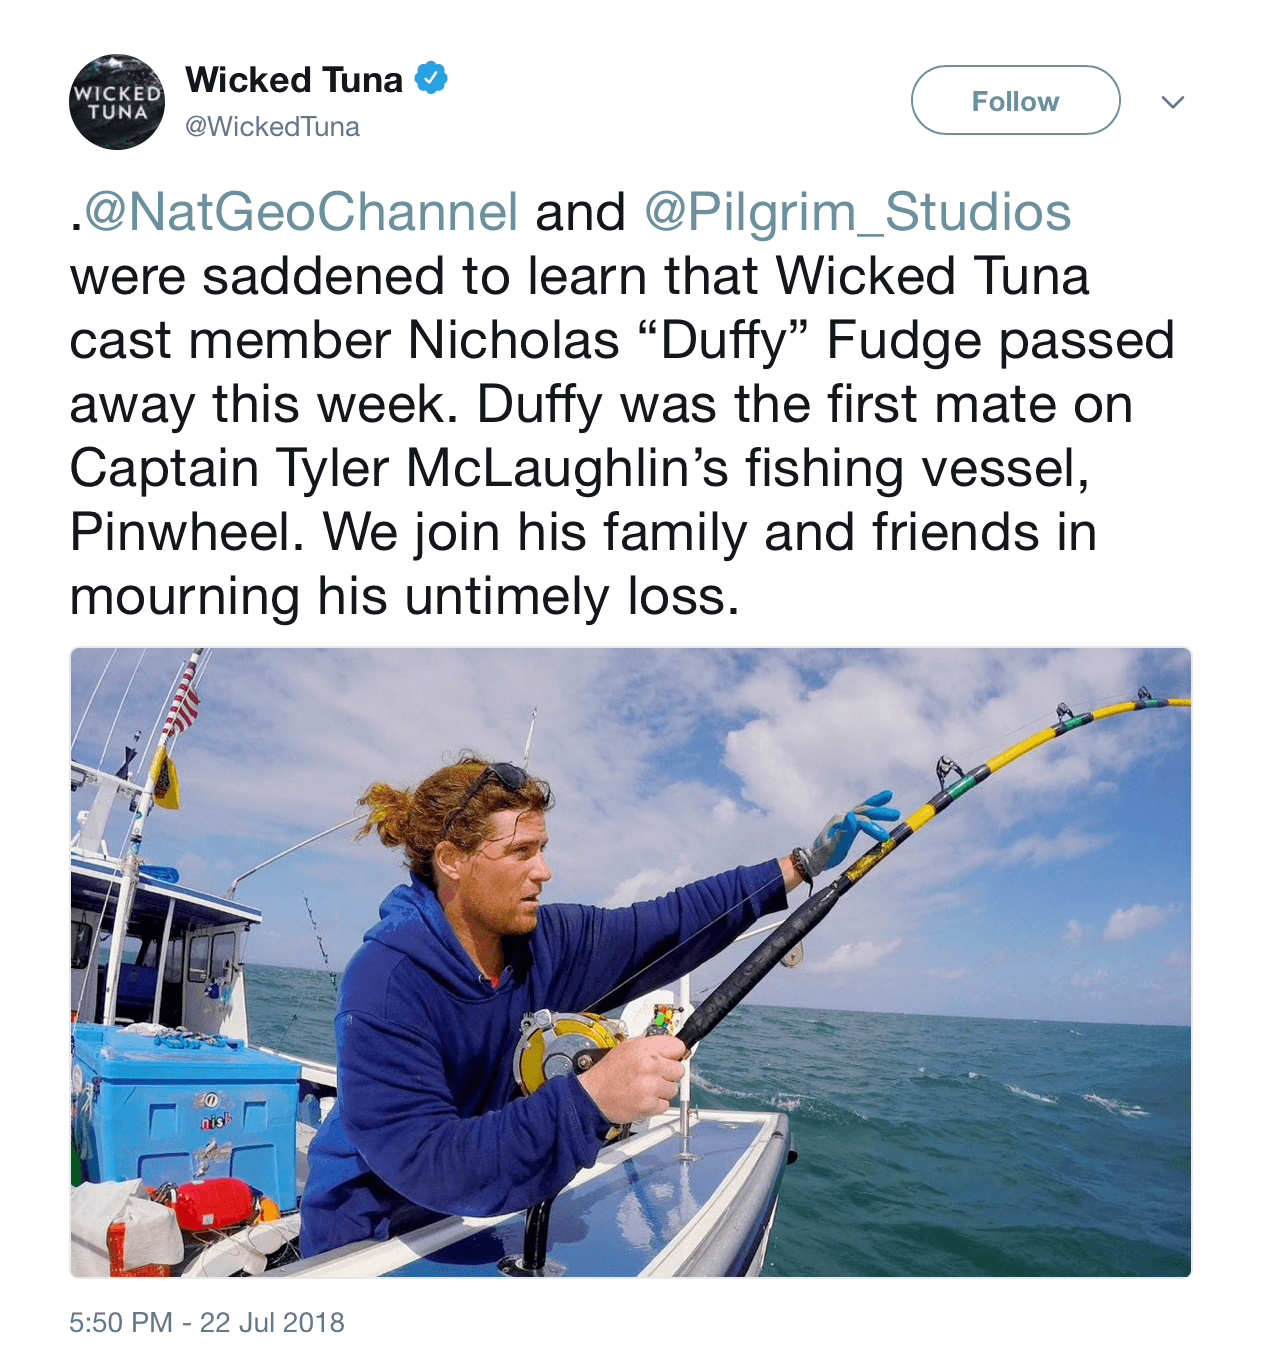Click the "Duffy" nickname in the tweet text
This screenshot has height=1362, width=1262.
725,340
